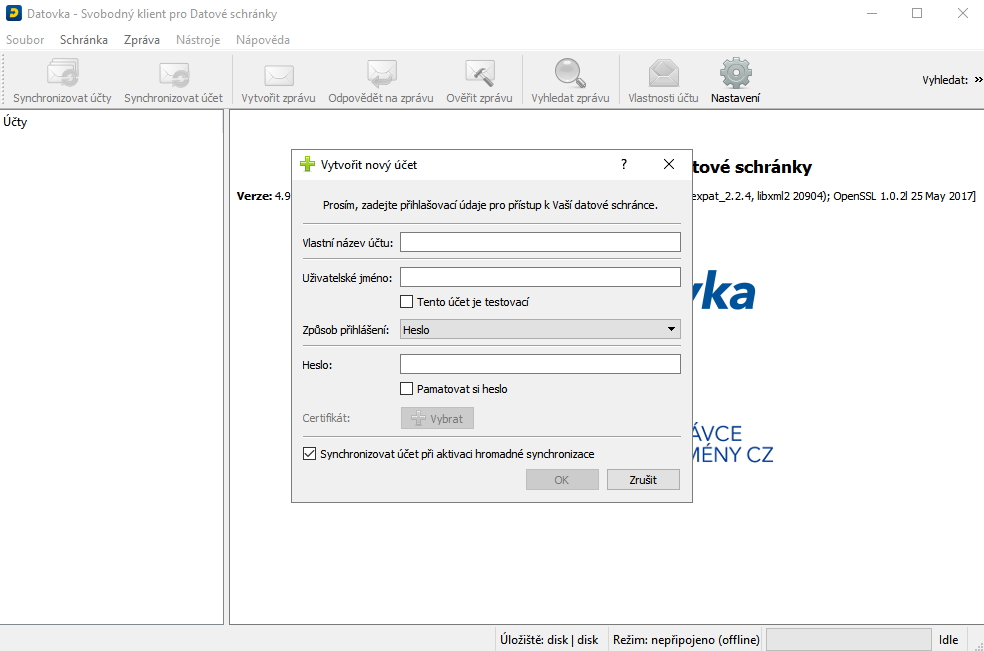Click the Úložiště: disk | disk status text
The image size is (984, 651).
click(x=549, y=640)
